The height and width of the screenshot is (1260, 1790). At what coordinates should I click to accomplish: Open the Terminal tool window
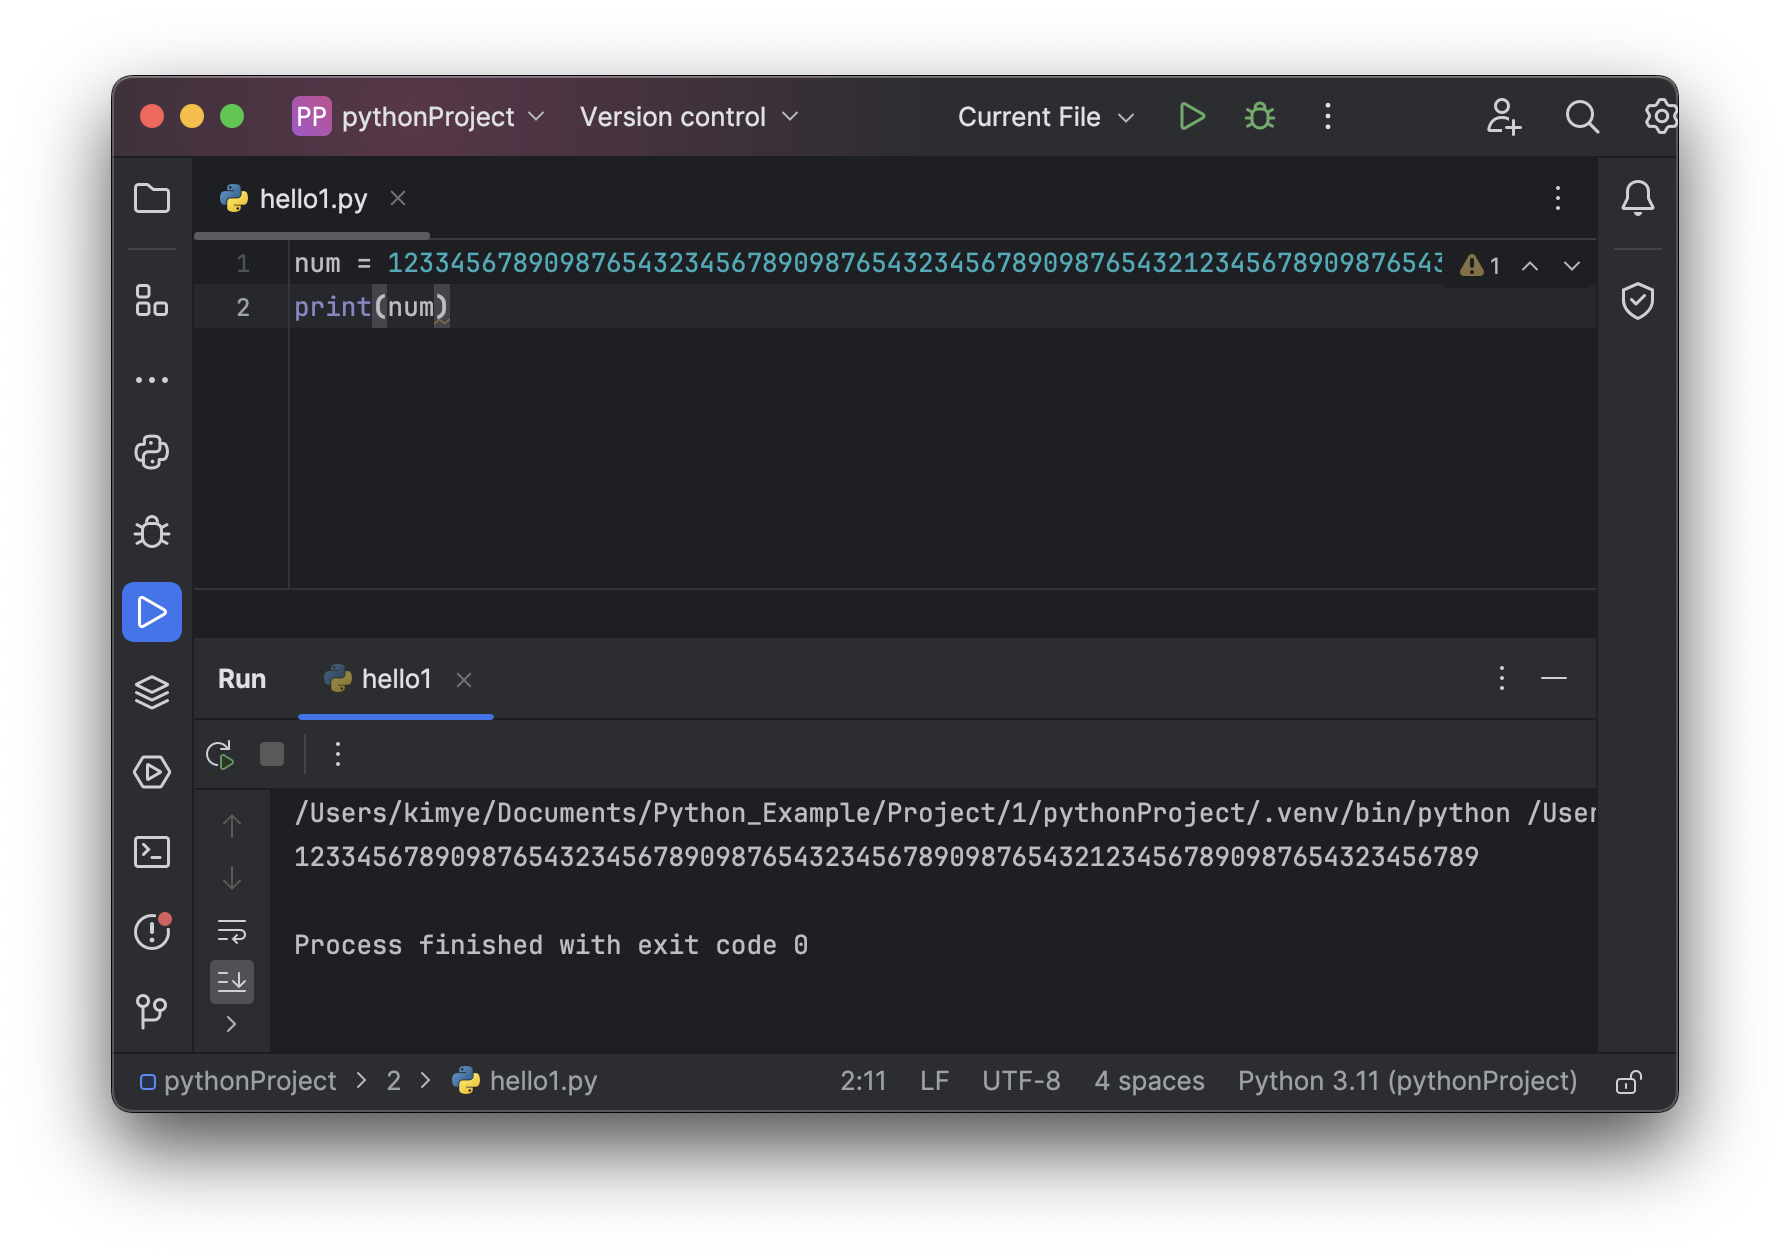[x=152, y=852]
